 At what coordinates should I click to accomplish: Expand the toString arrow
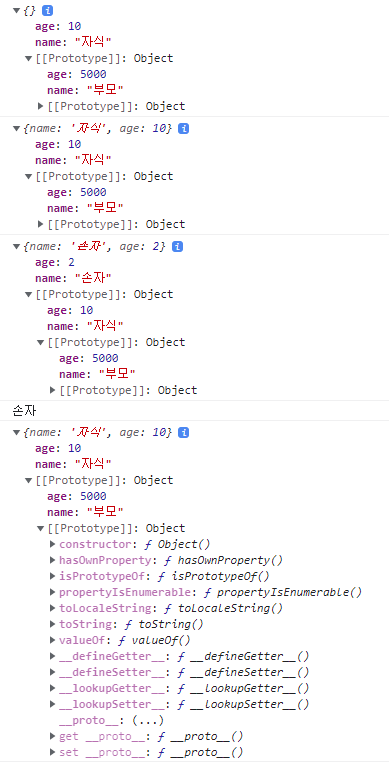coord(53,624)
